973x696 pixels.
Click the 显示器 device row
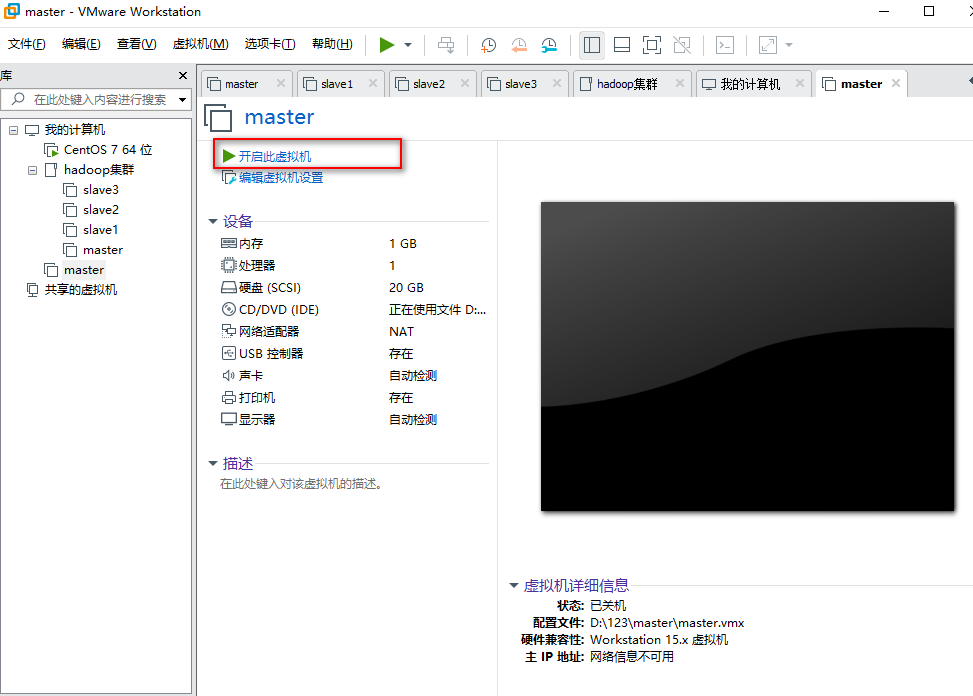coord(354,420)
